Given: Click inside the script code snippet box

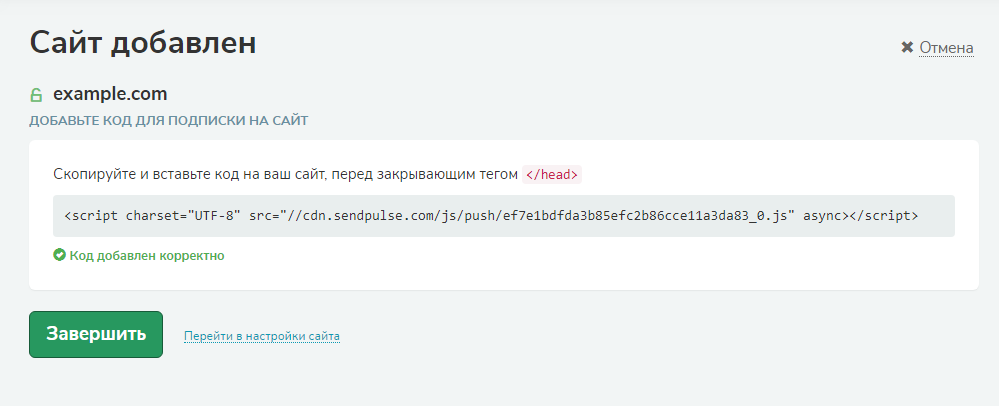Looking at the screenshot, I should coord(503,215).
